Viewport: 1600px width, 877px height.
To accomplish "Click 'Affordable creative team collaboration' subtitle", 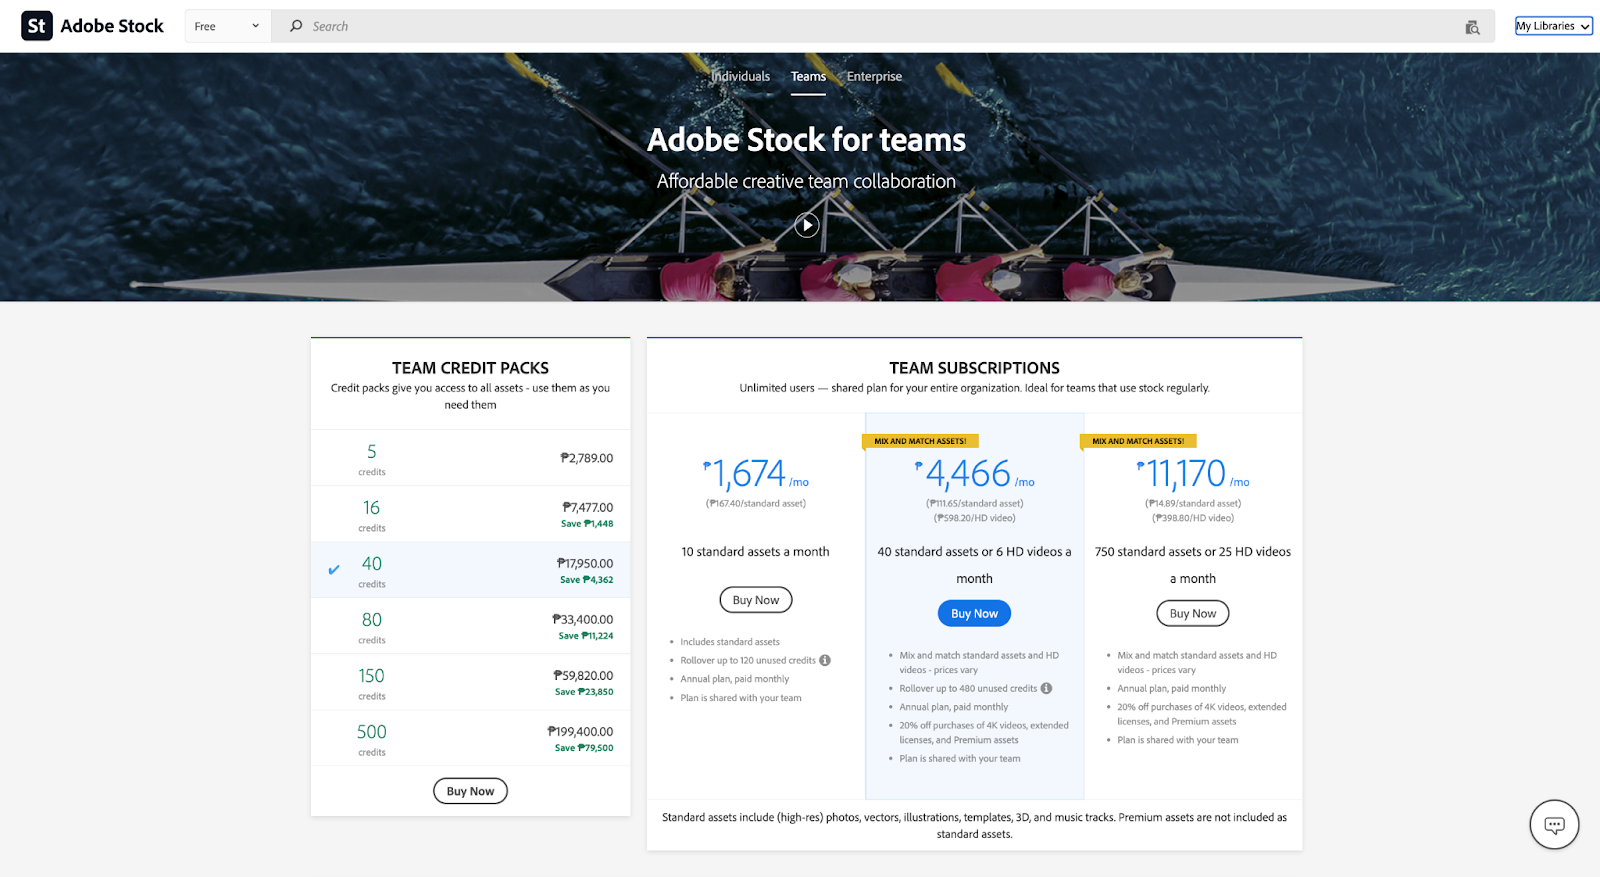I will [806, 181].
